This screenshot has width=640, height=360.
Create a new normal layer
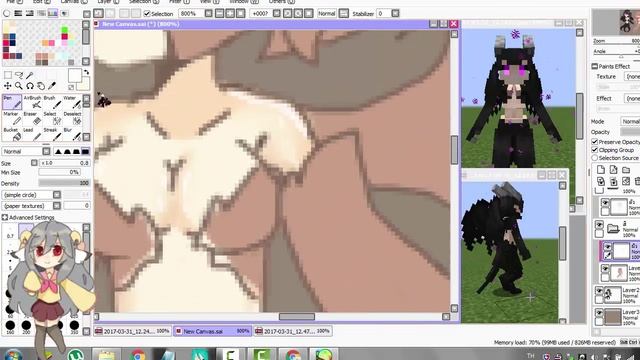[x=601, y=170]
